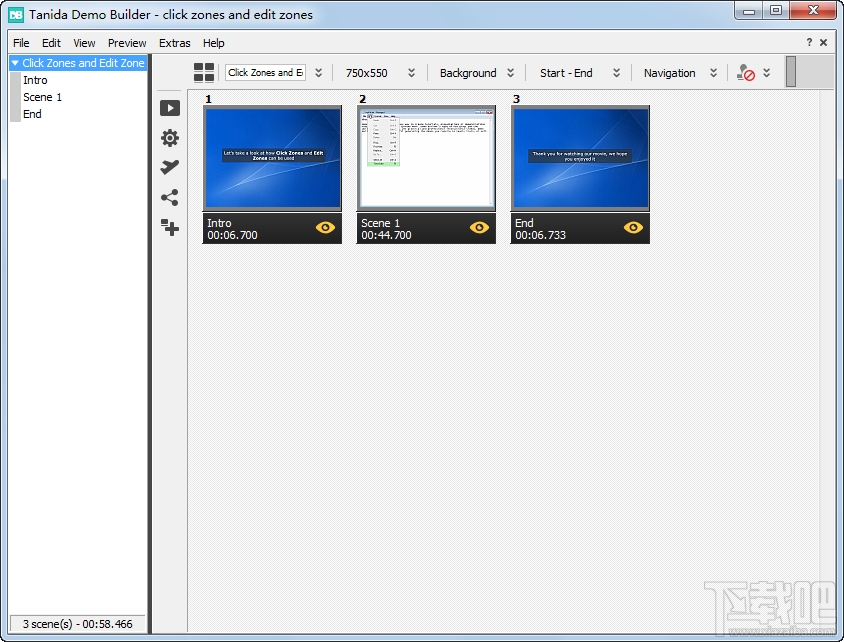The height and width of the screenshot is (642, 844).
Task: Select the Scene 1 thumbnail
Action: [426, 160]
